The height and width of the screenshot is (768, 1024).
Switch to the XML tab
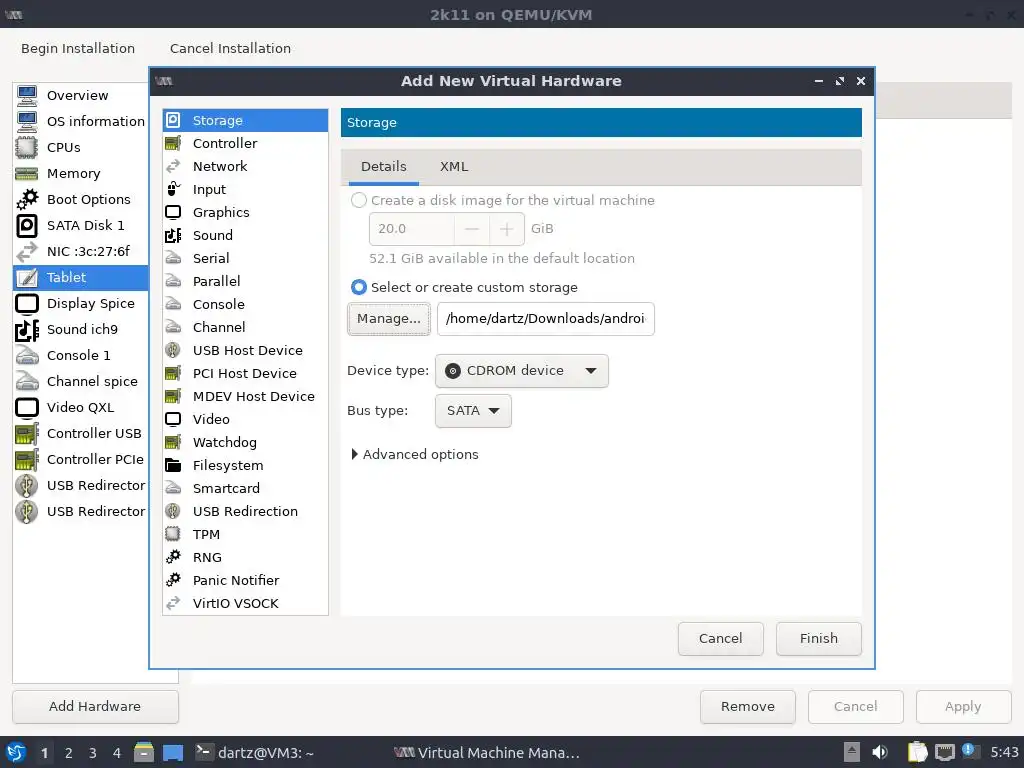click(x=454, y=167)
